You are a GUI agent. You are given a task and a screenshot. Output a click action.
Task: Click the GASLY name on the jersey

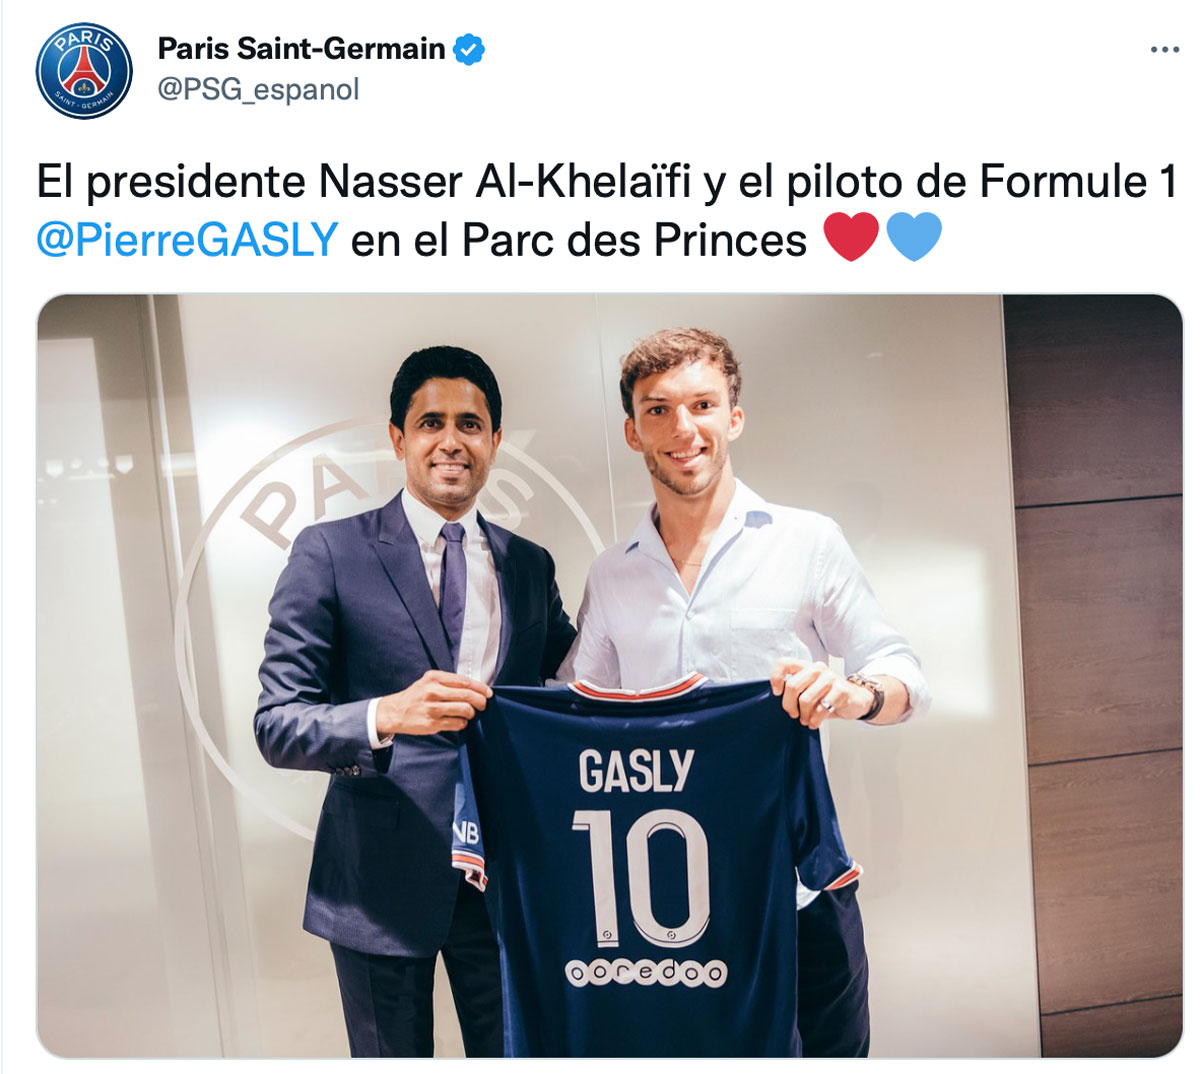coord(636,771)
